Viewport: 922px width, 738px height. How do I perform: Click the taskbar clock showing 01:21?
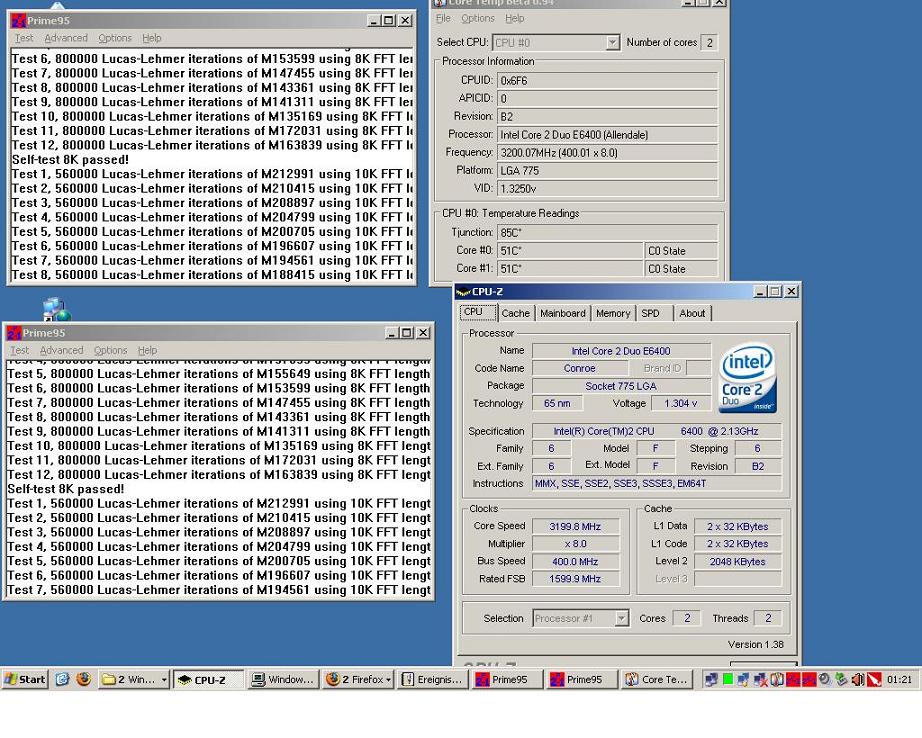click(x=899, y=680)
